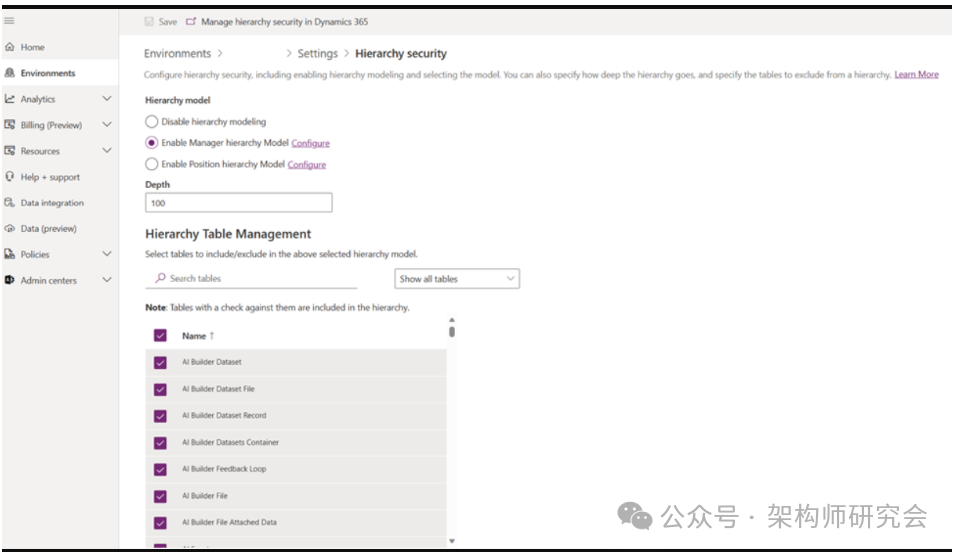Expand the Admin centers chevron

(x=107, y=280)
